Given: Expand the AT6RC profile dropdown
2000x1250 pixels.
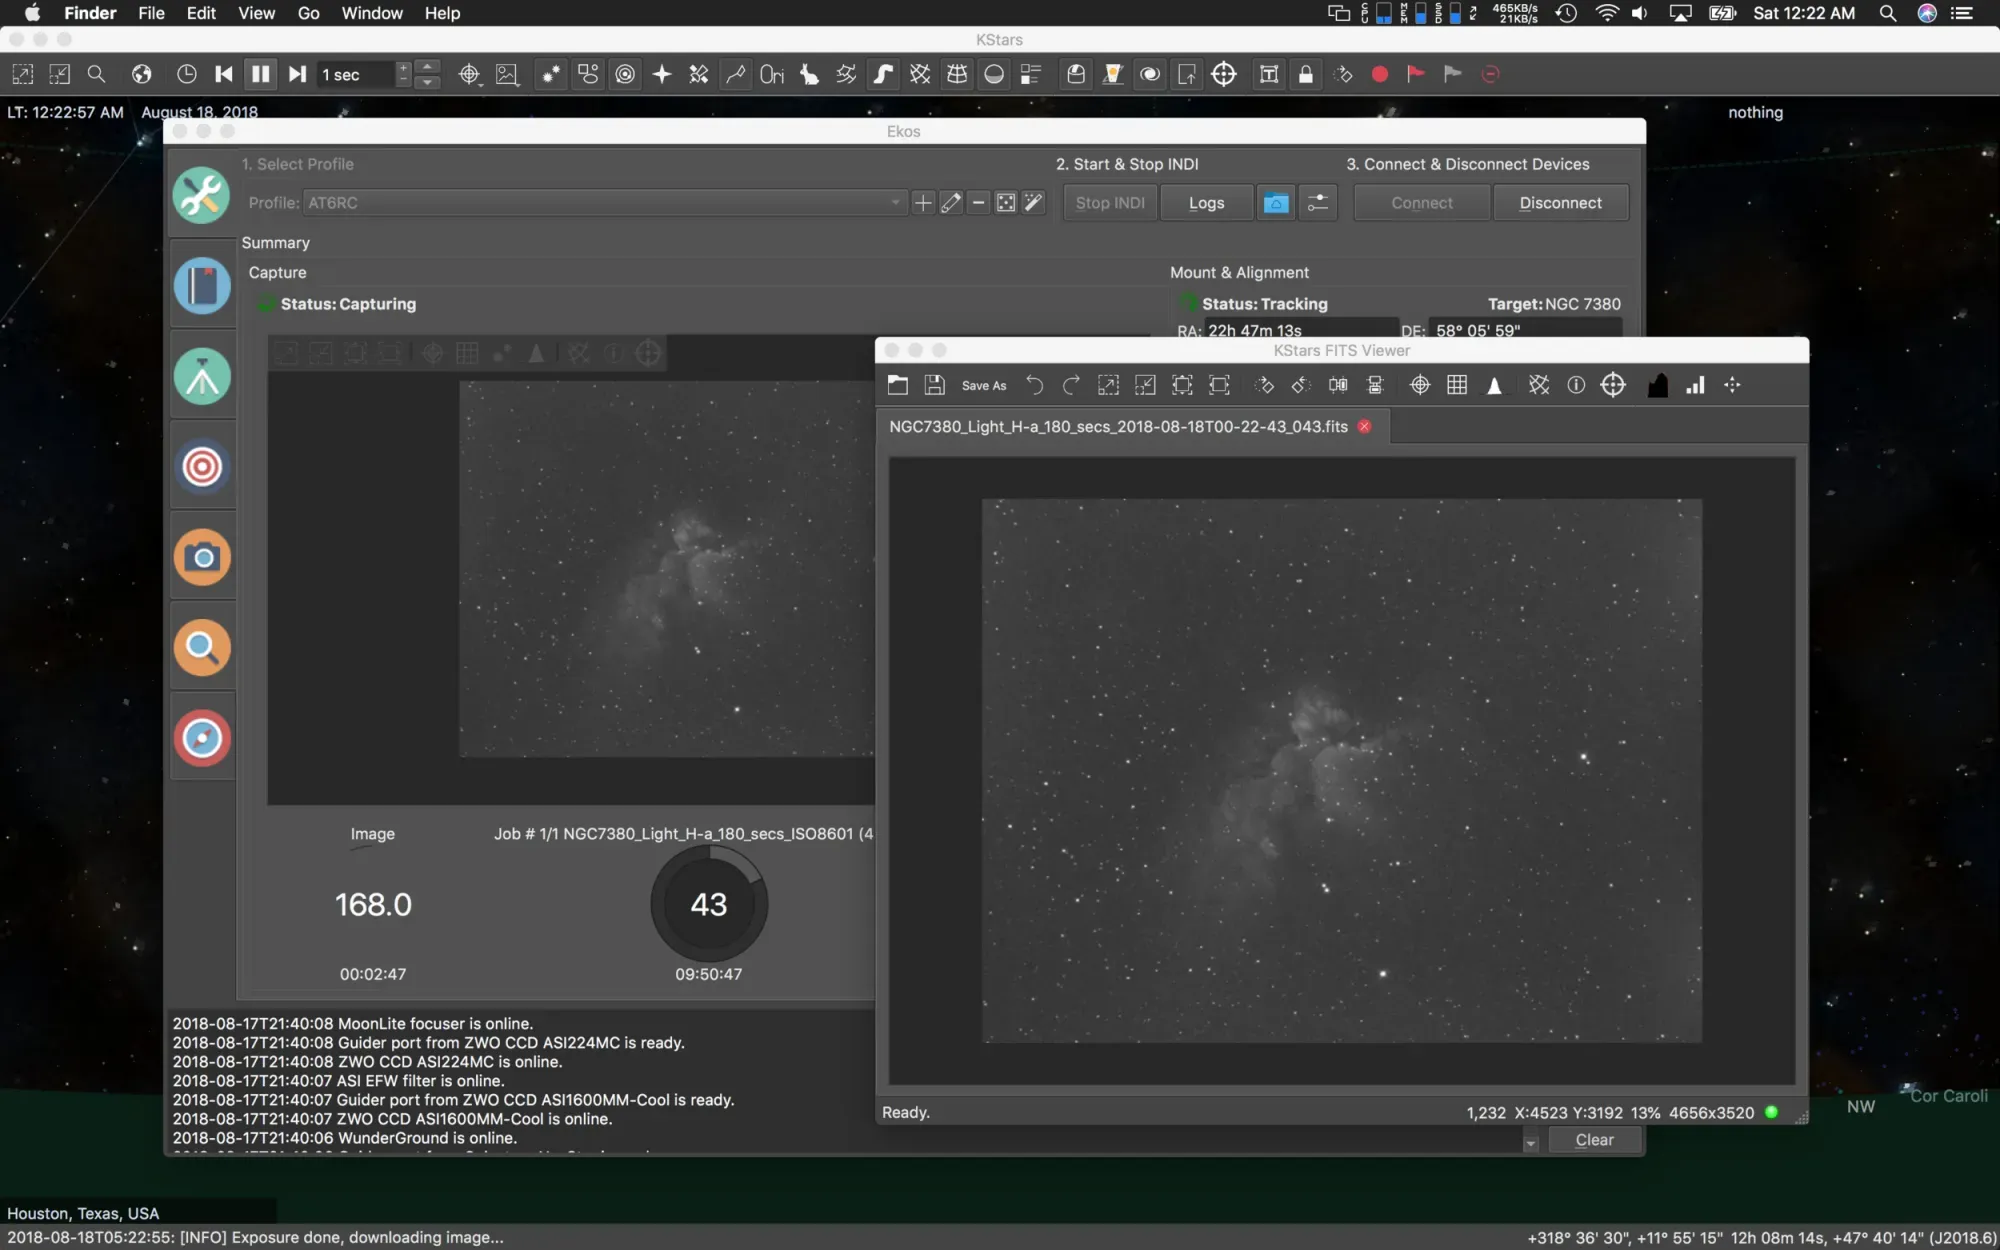Looking at the screenshot, I should (x=894, y=203).
